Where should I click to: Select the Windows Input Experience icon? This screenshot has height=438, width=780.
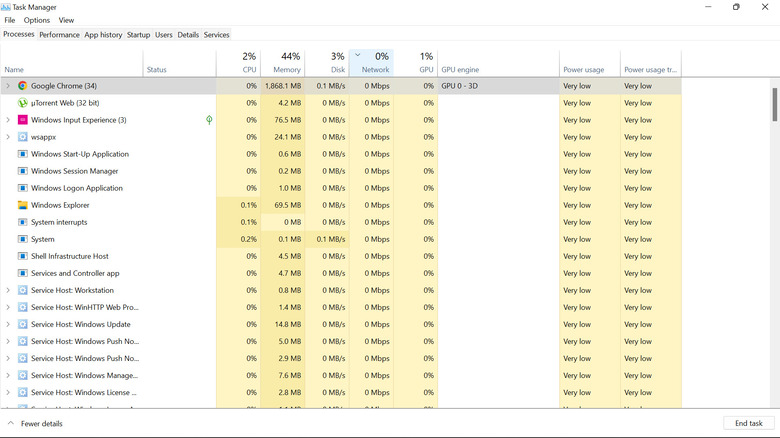pyautogui.click(x=23, y=120)
